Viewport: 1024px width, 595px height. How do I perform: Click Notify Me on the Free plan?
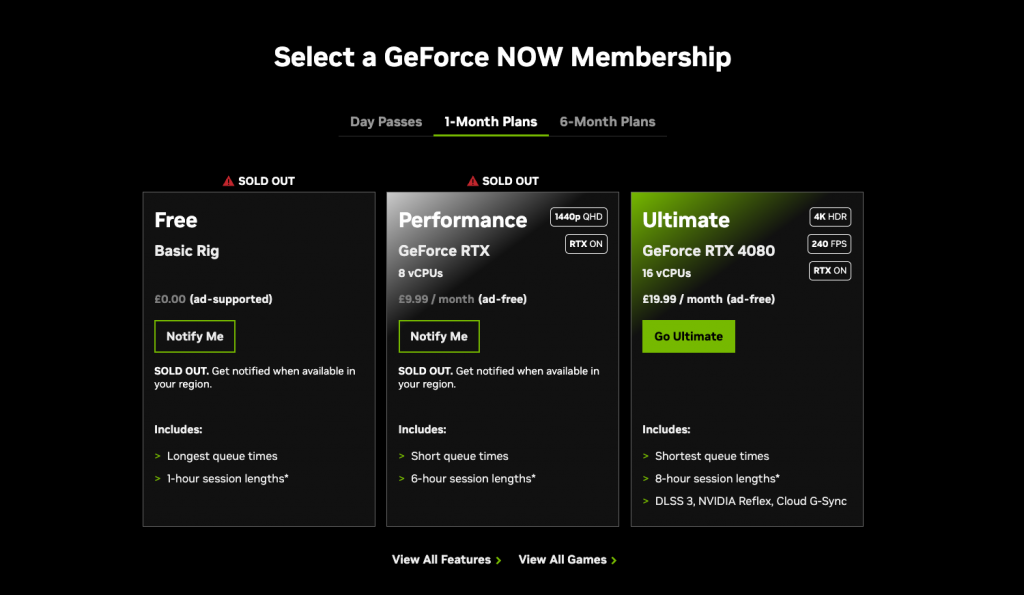click(x=194, y=336)
